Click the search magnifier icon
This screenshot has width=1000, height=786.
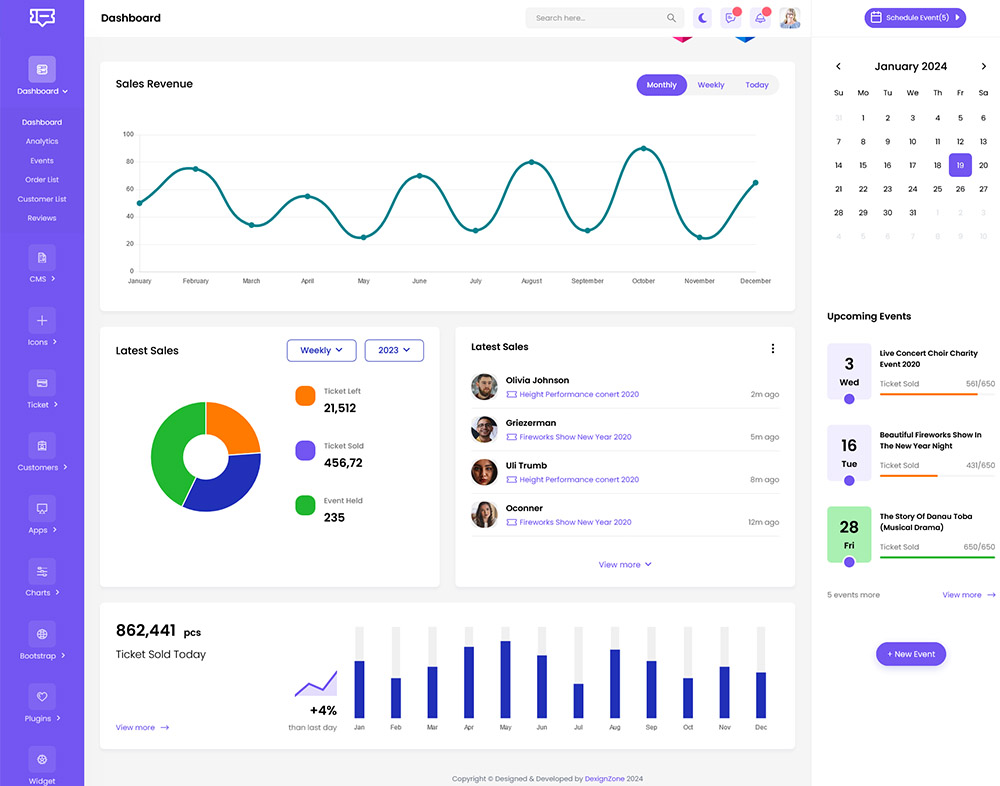pyautogui.click(x=671, y=18)
